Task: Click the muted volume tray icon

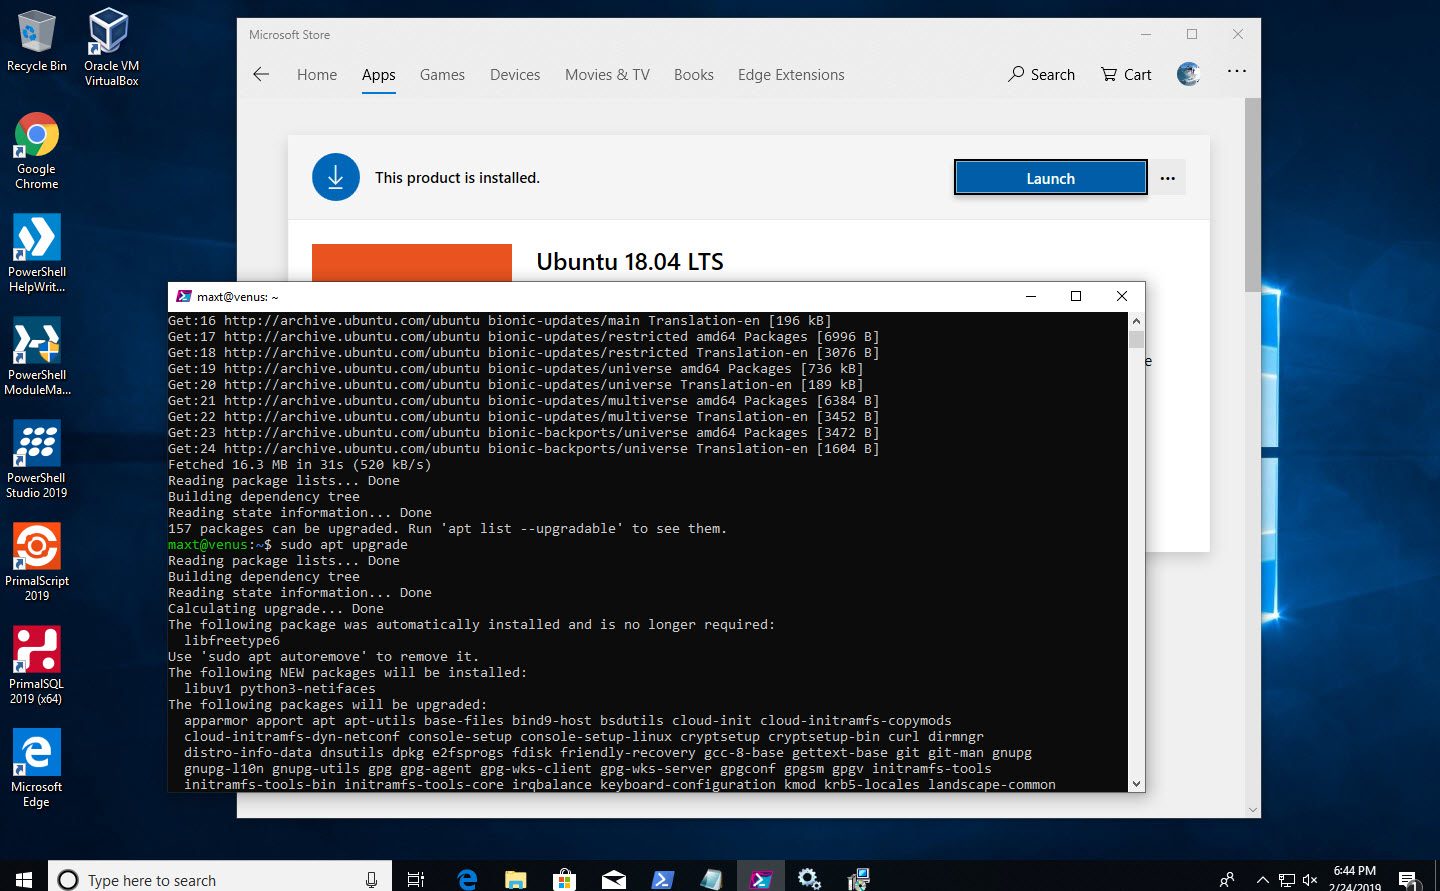Action: coord(1310,880)
